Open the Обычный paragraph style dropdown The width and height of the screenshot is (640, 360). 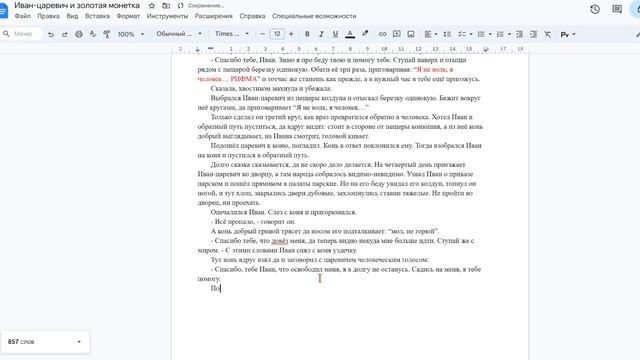pyautogui.click(x=179, y=34)
